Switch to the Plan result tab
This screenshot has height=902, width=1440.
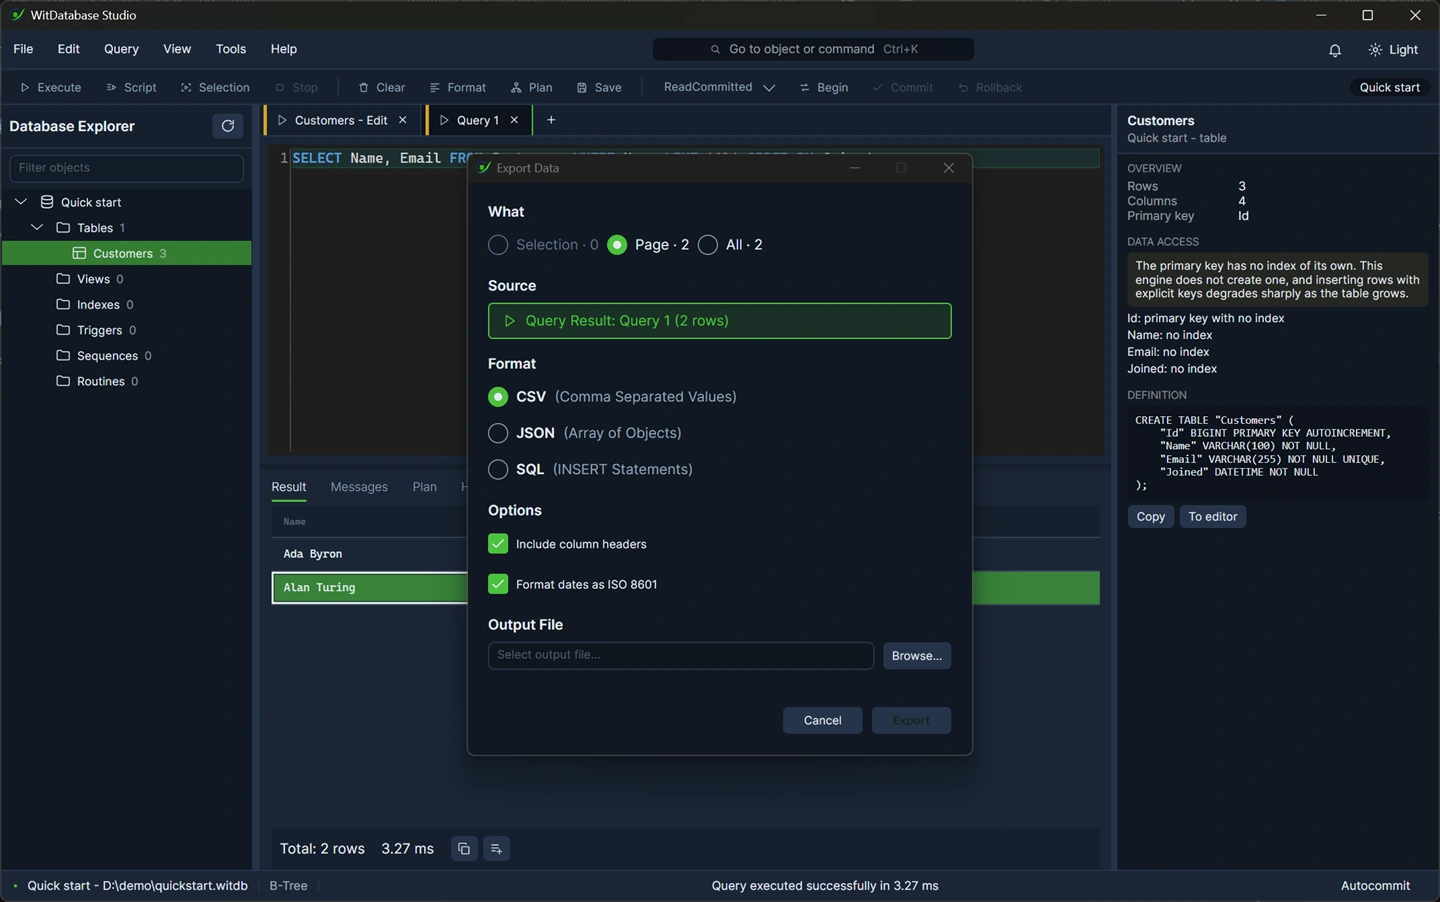[x=424, y=487]
